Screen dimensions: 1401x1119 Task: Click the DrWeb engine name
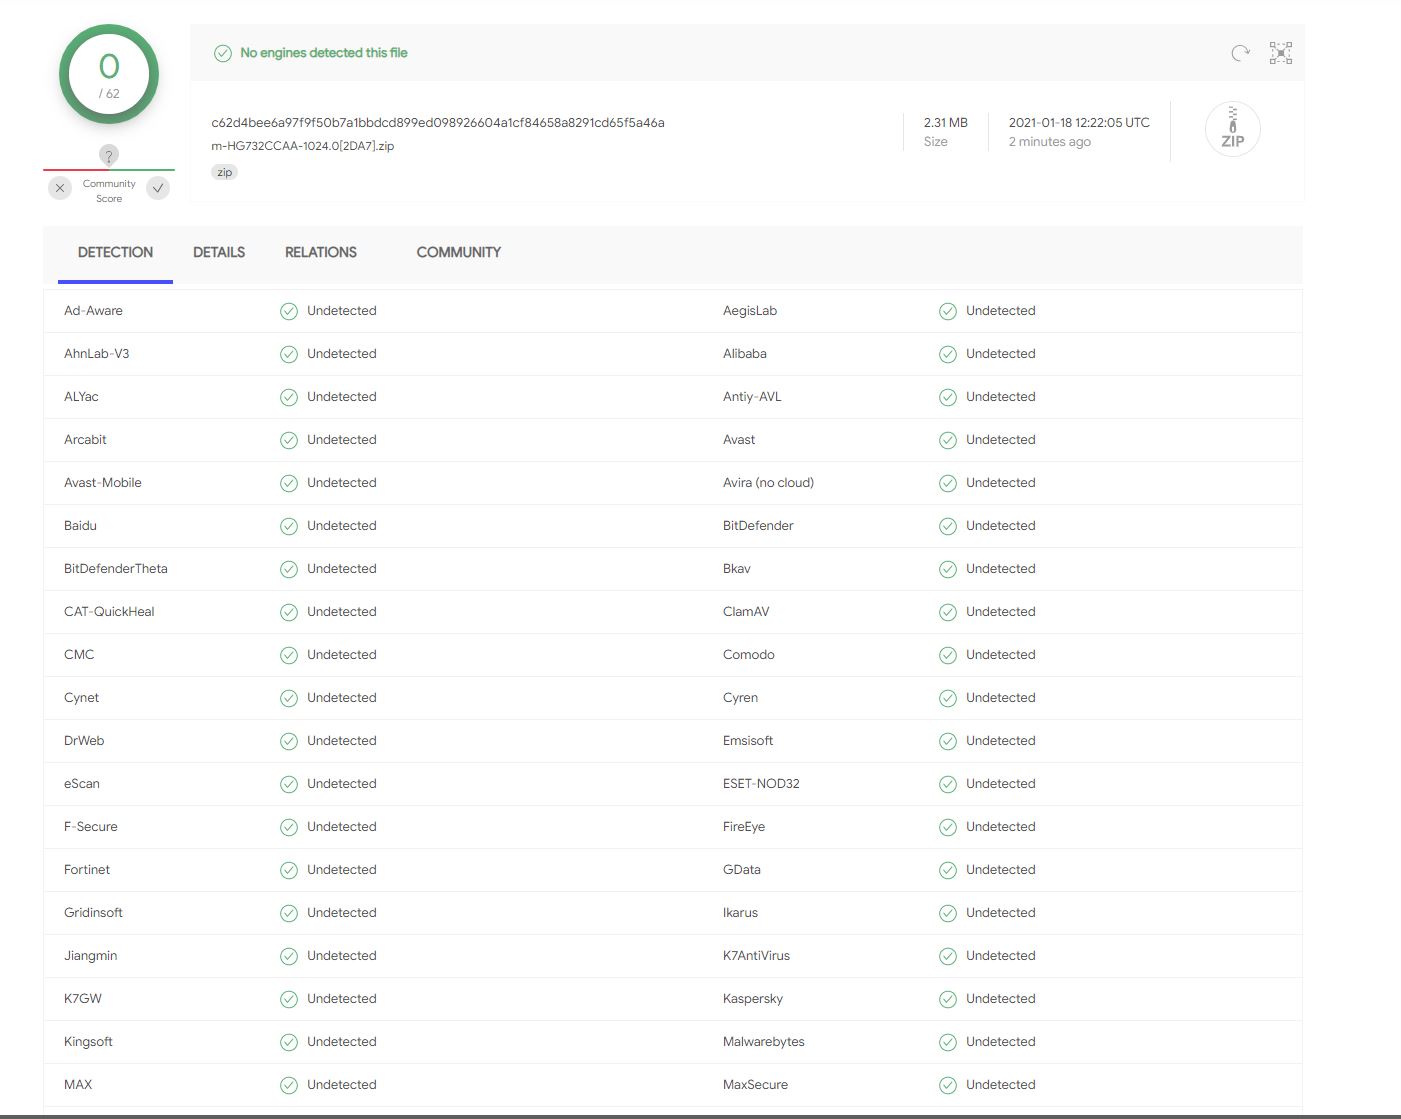pos(84,741)
